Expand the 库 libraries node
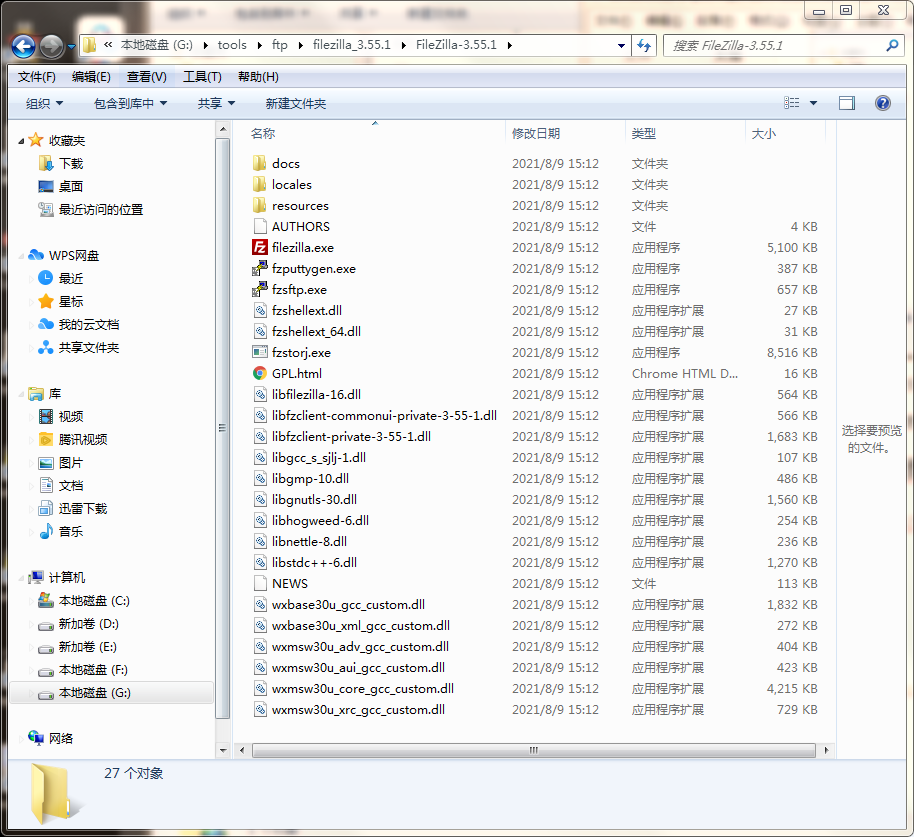 tap(22, 394)
